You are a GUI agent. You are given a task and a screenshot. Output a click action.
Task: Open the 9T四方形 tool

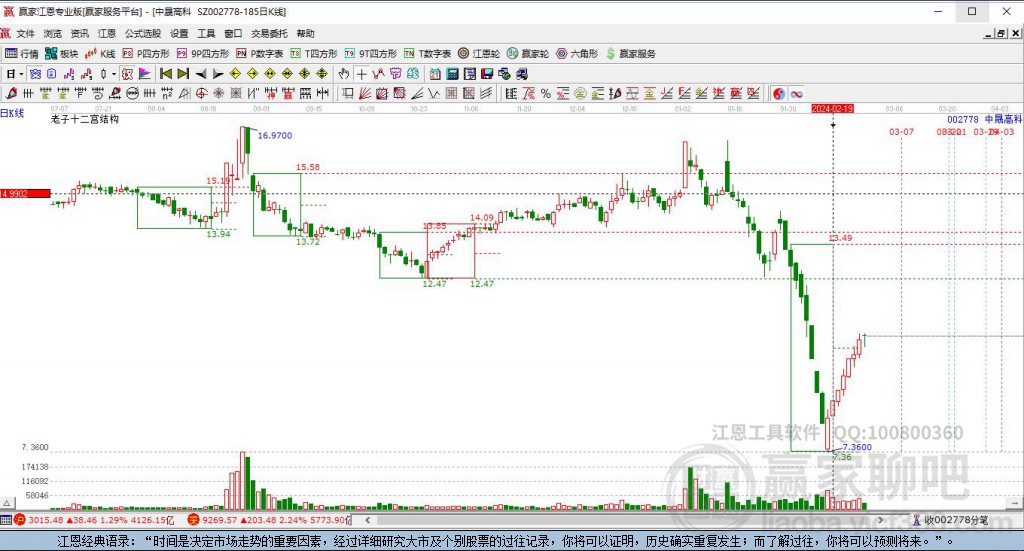point(370,54)
